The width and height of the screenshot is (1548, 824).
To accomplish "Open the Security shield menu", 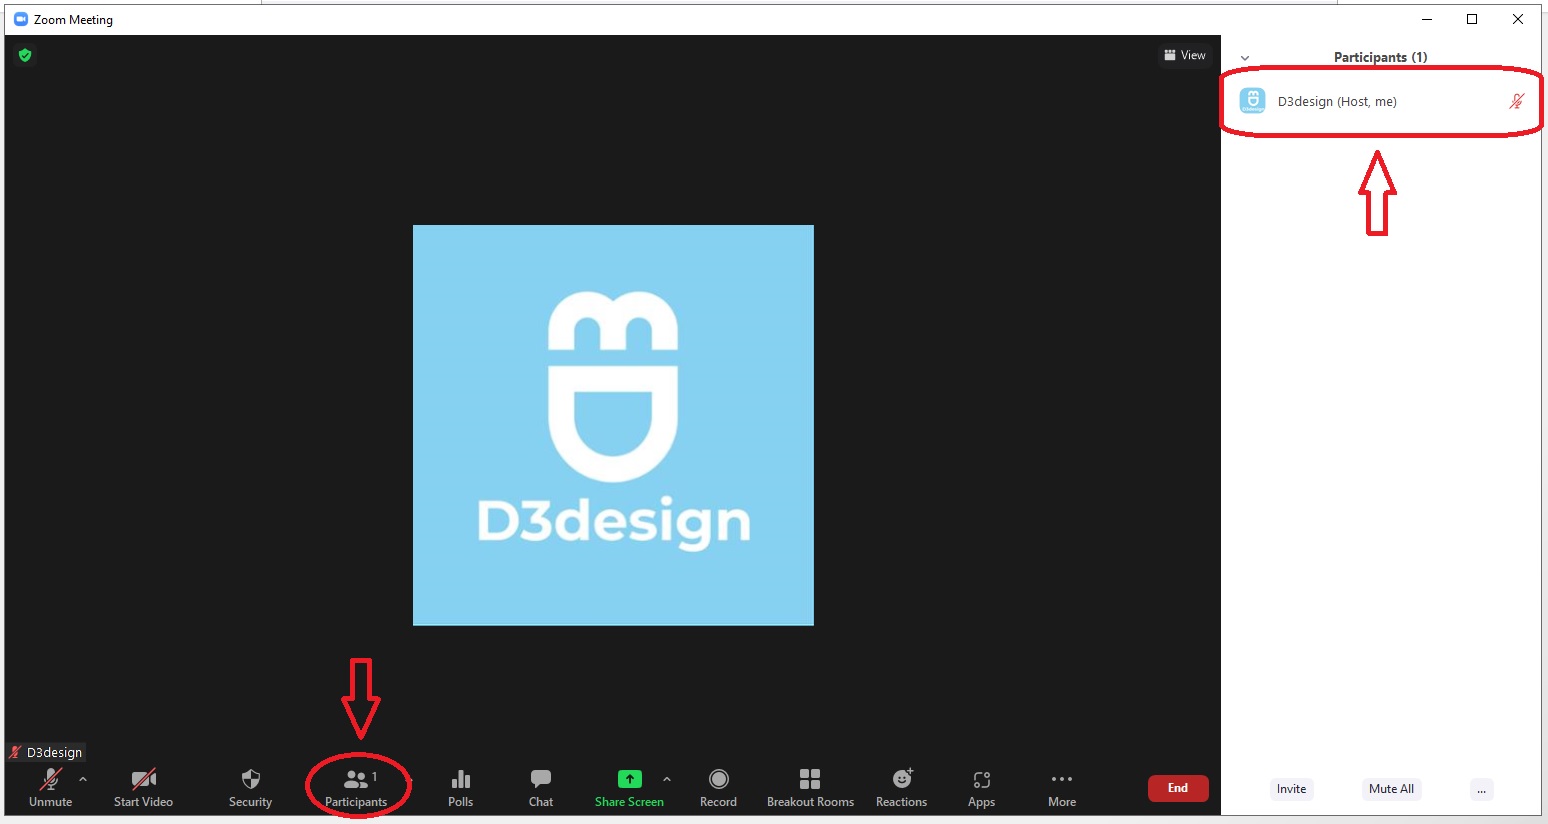I will (250, 787).
